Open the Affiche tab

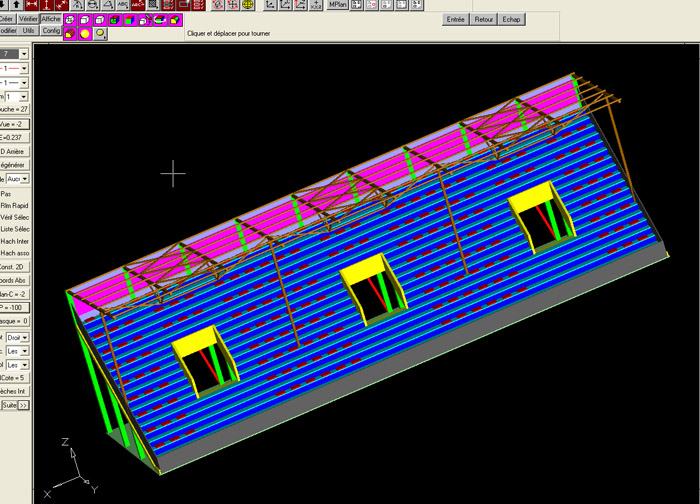(x=50, y=19)
